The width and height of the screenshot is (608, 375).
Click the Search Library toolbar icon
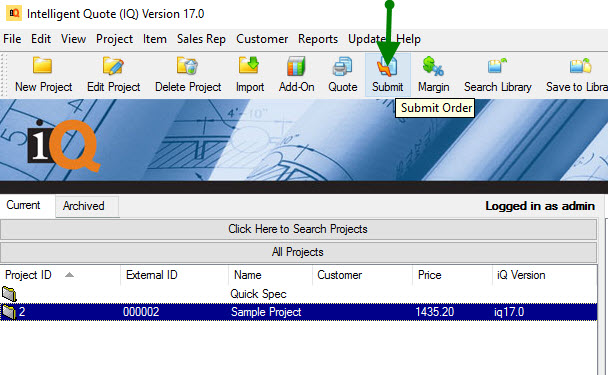[497, 66]
